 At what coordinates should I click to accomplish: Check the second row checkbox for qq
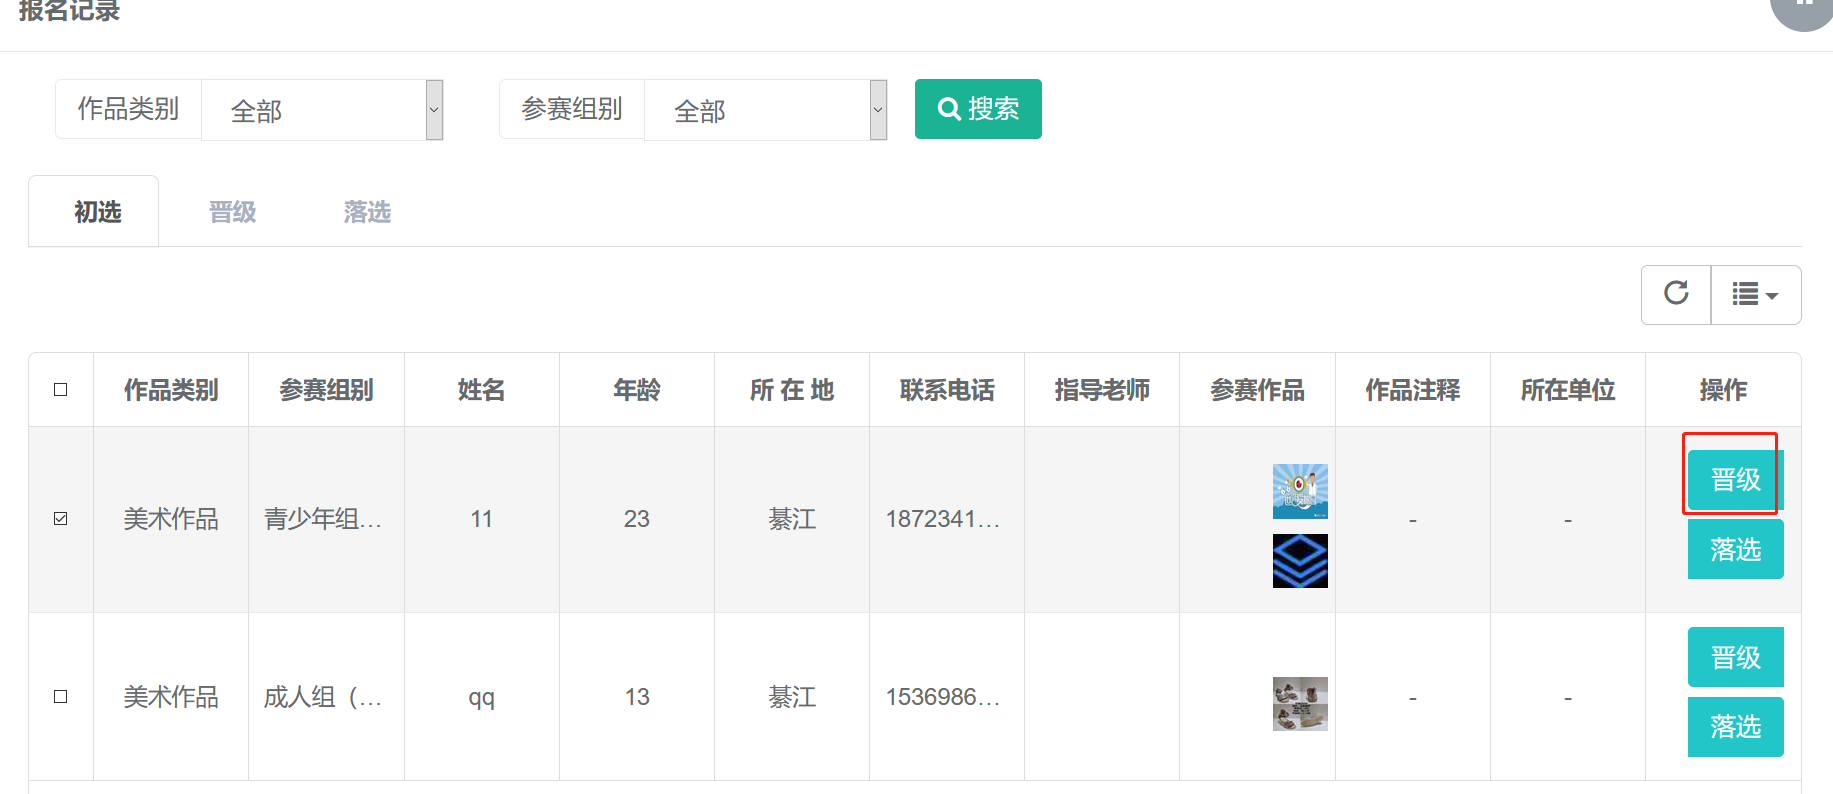tap(61, 696)
